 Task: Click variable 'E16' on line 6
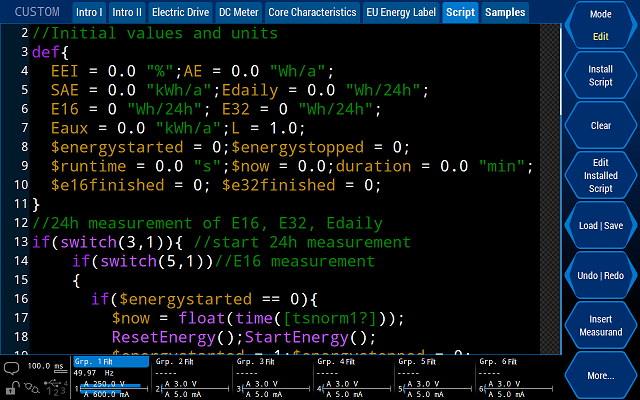point(64,109)
